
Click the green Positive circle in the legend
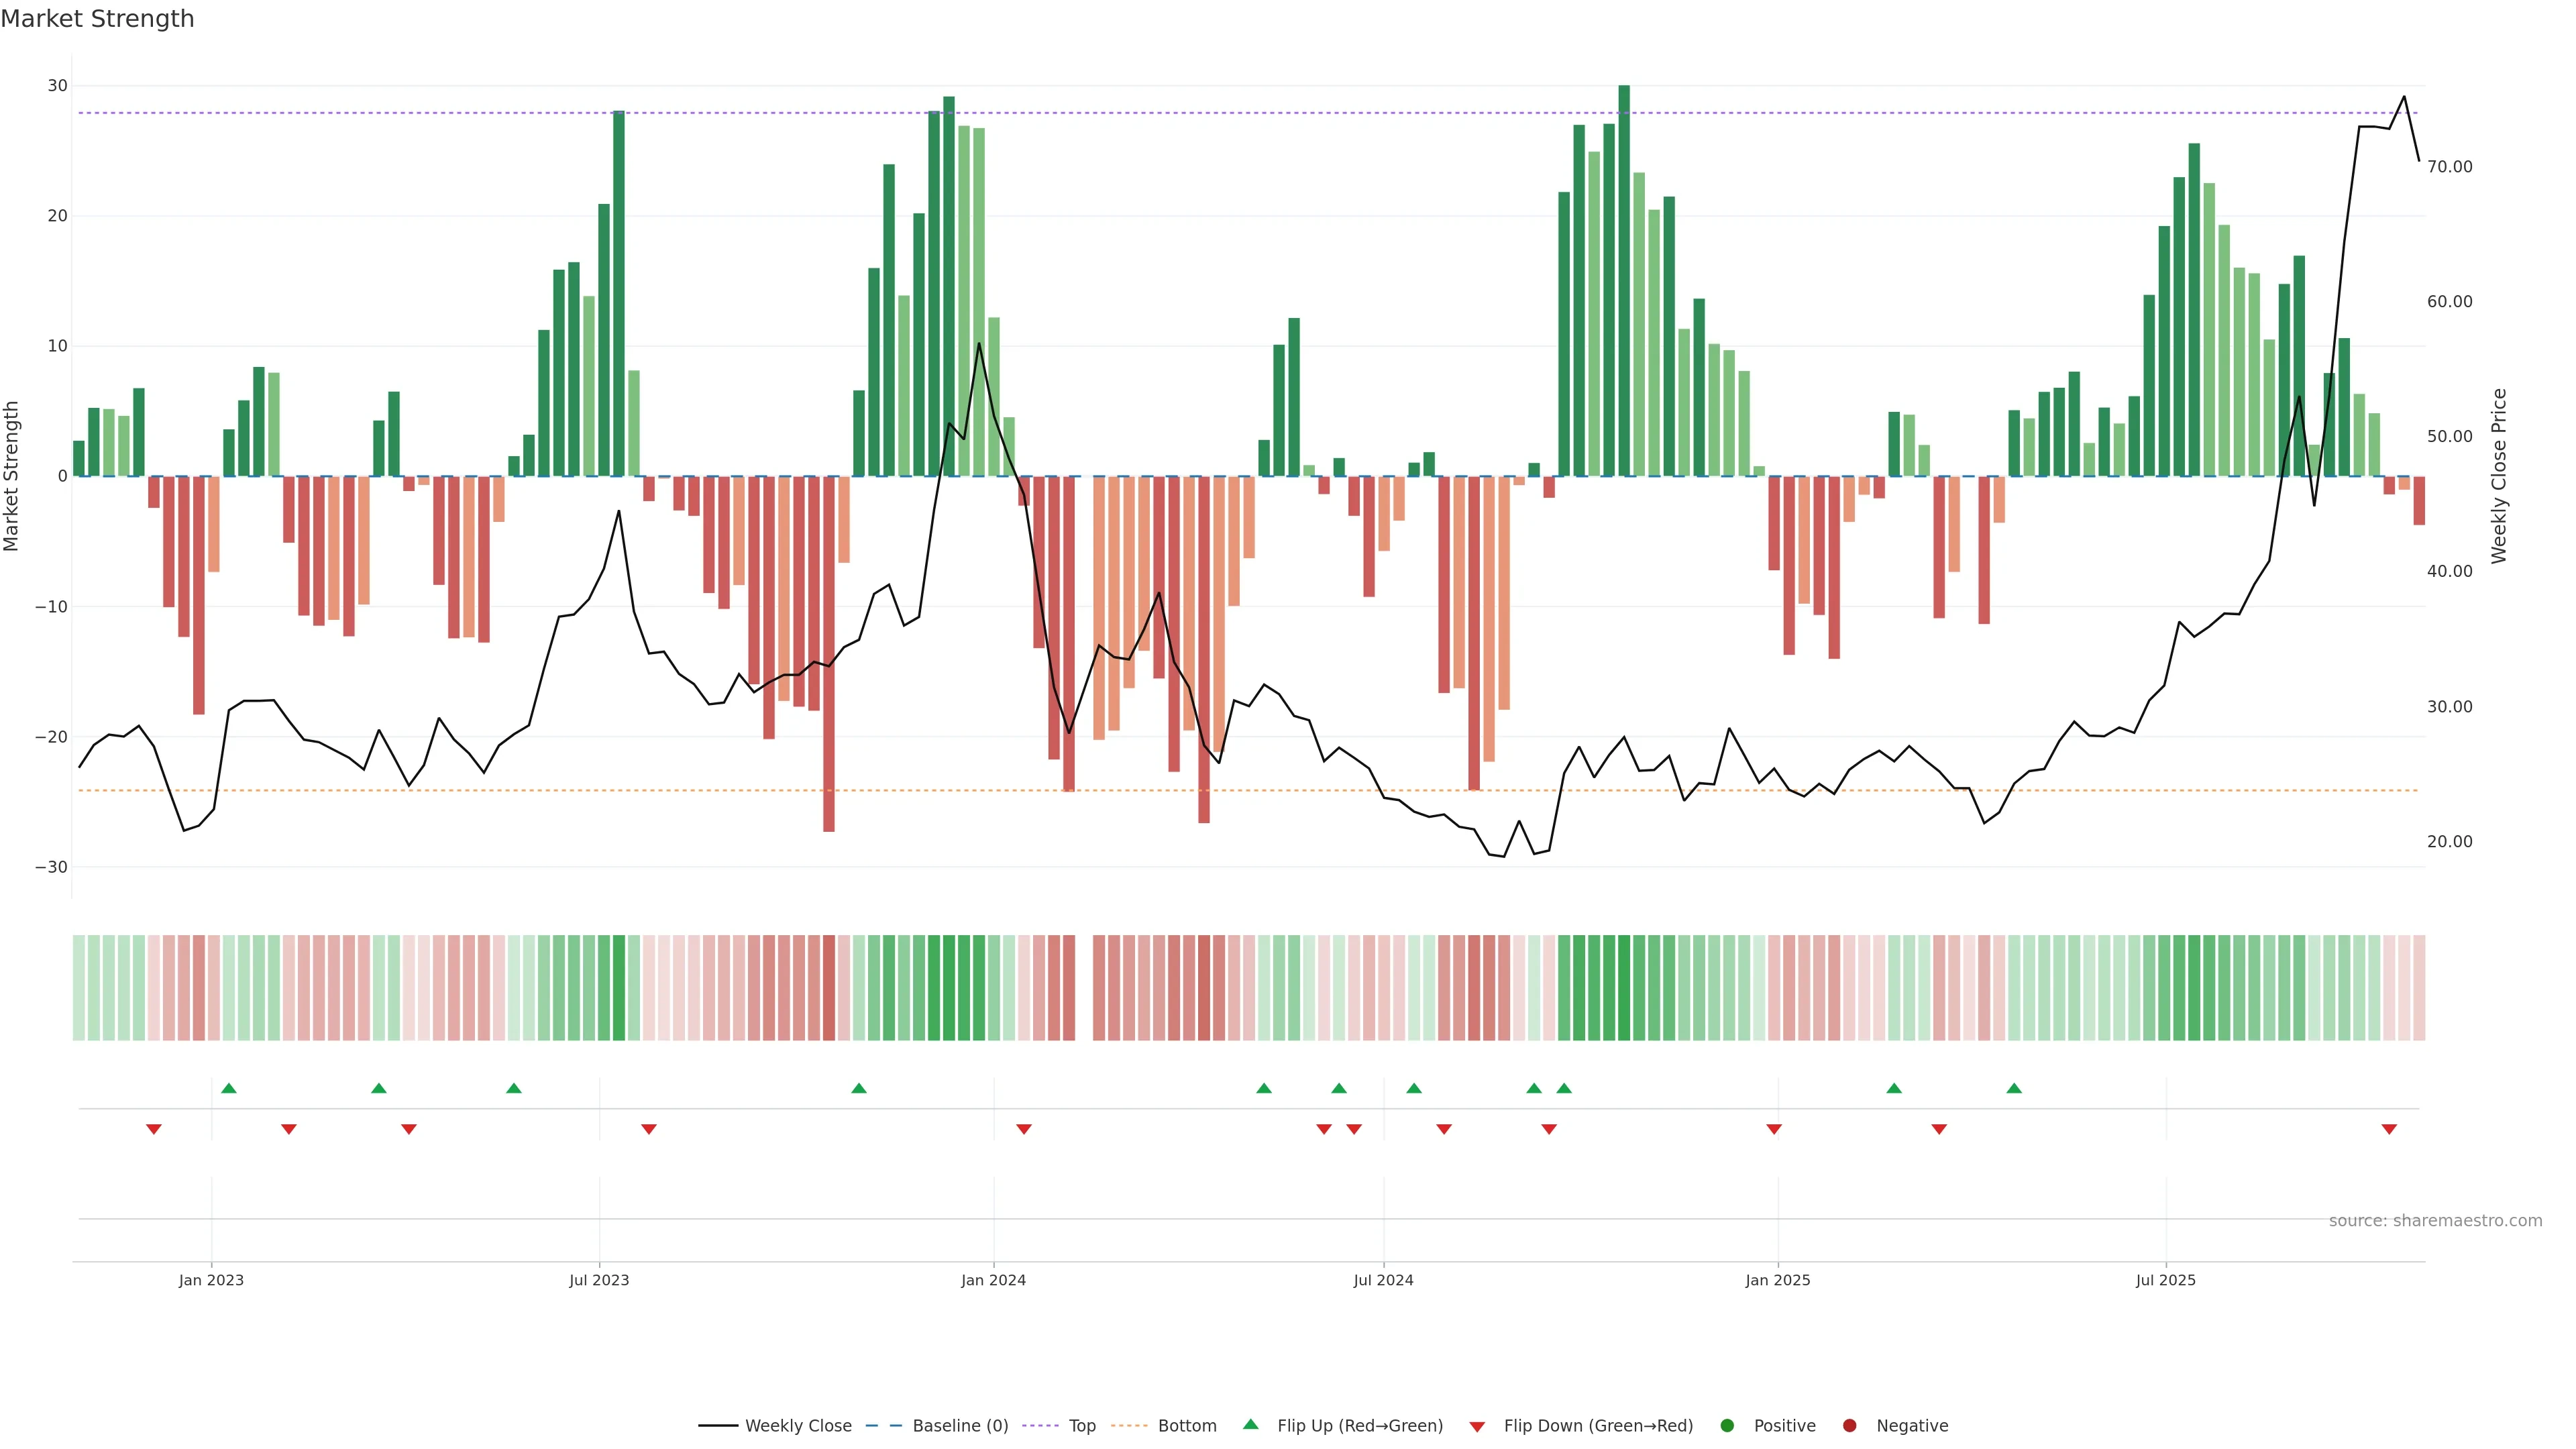pyautogui.click(x=1727, y=1426)
